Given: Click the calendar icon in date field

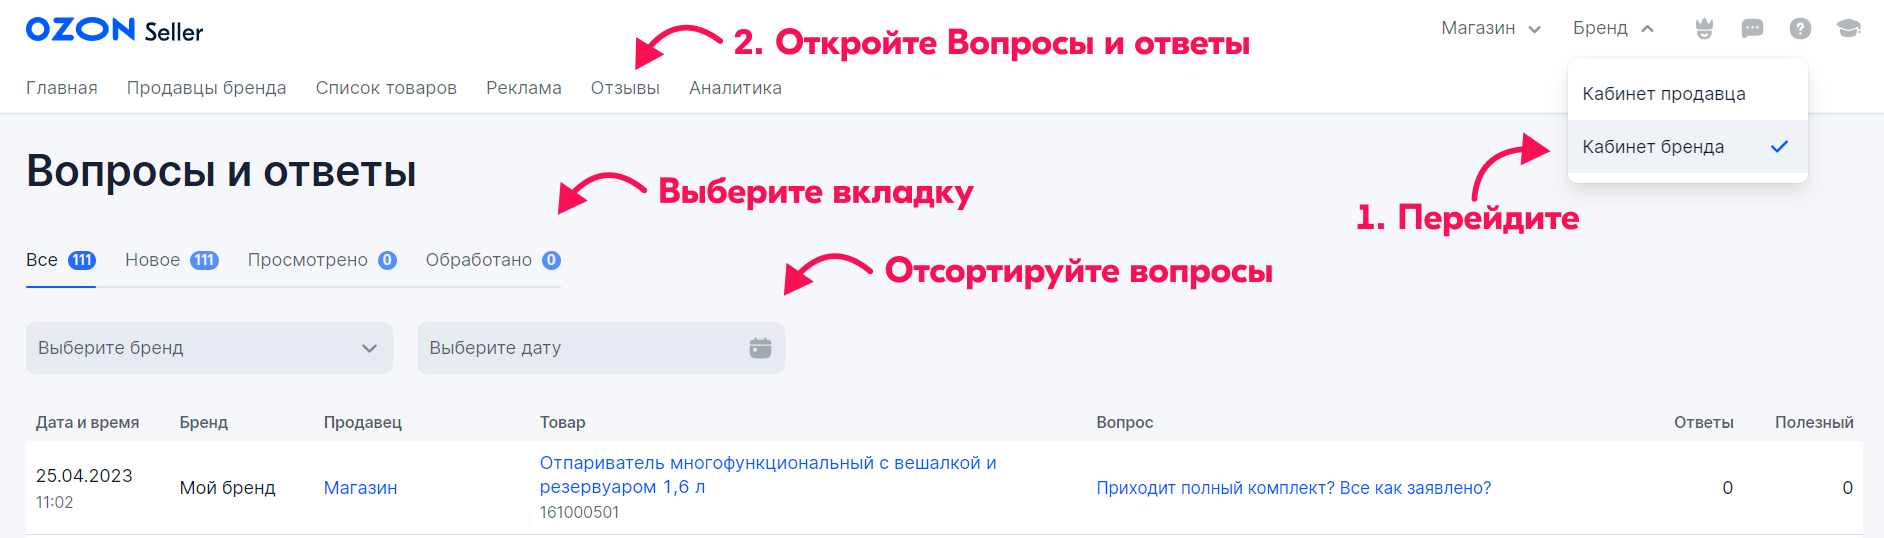Looking at the screenshot, I should pos(760,348).
